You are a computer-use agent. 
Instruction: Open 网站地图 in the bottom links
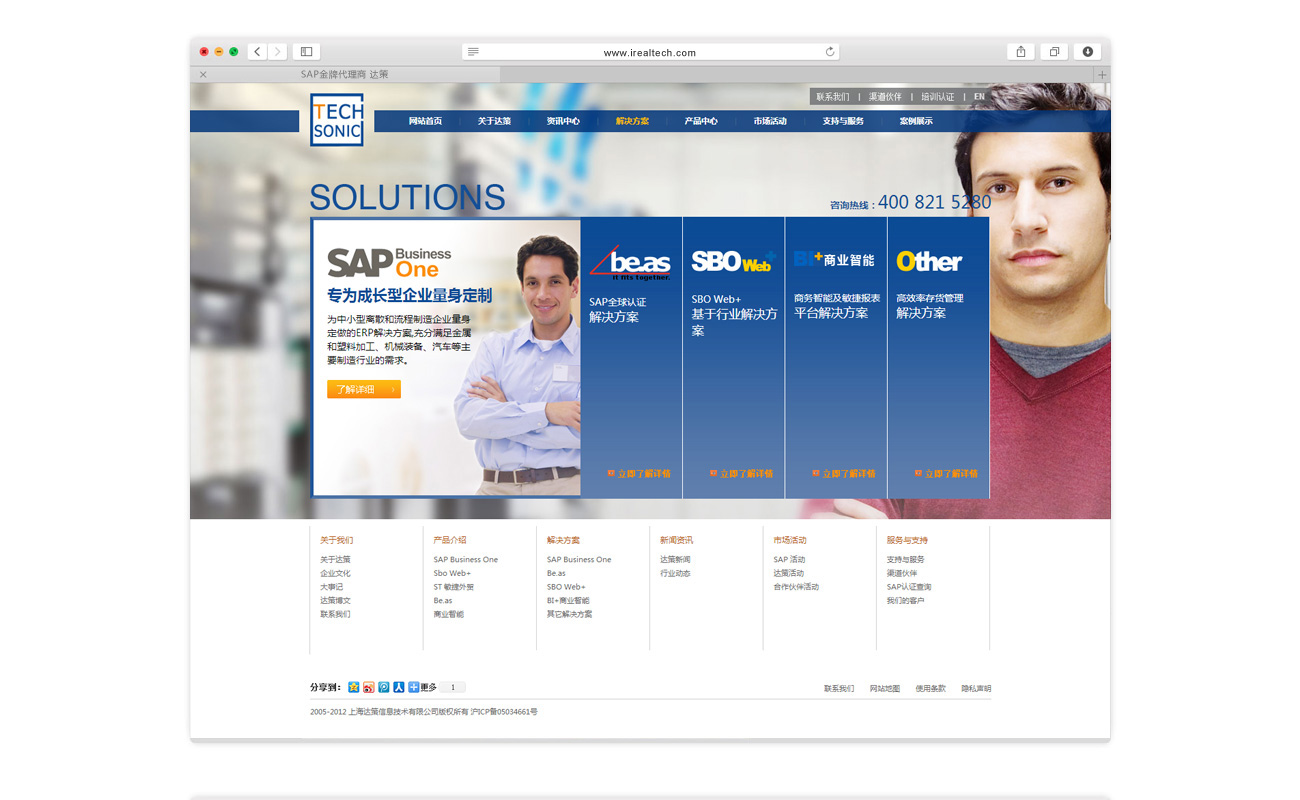885,688
